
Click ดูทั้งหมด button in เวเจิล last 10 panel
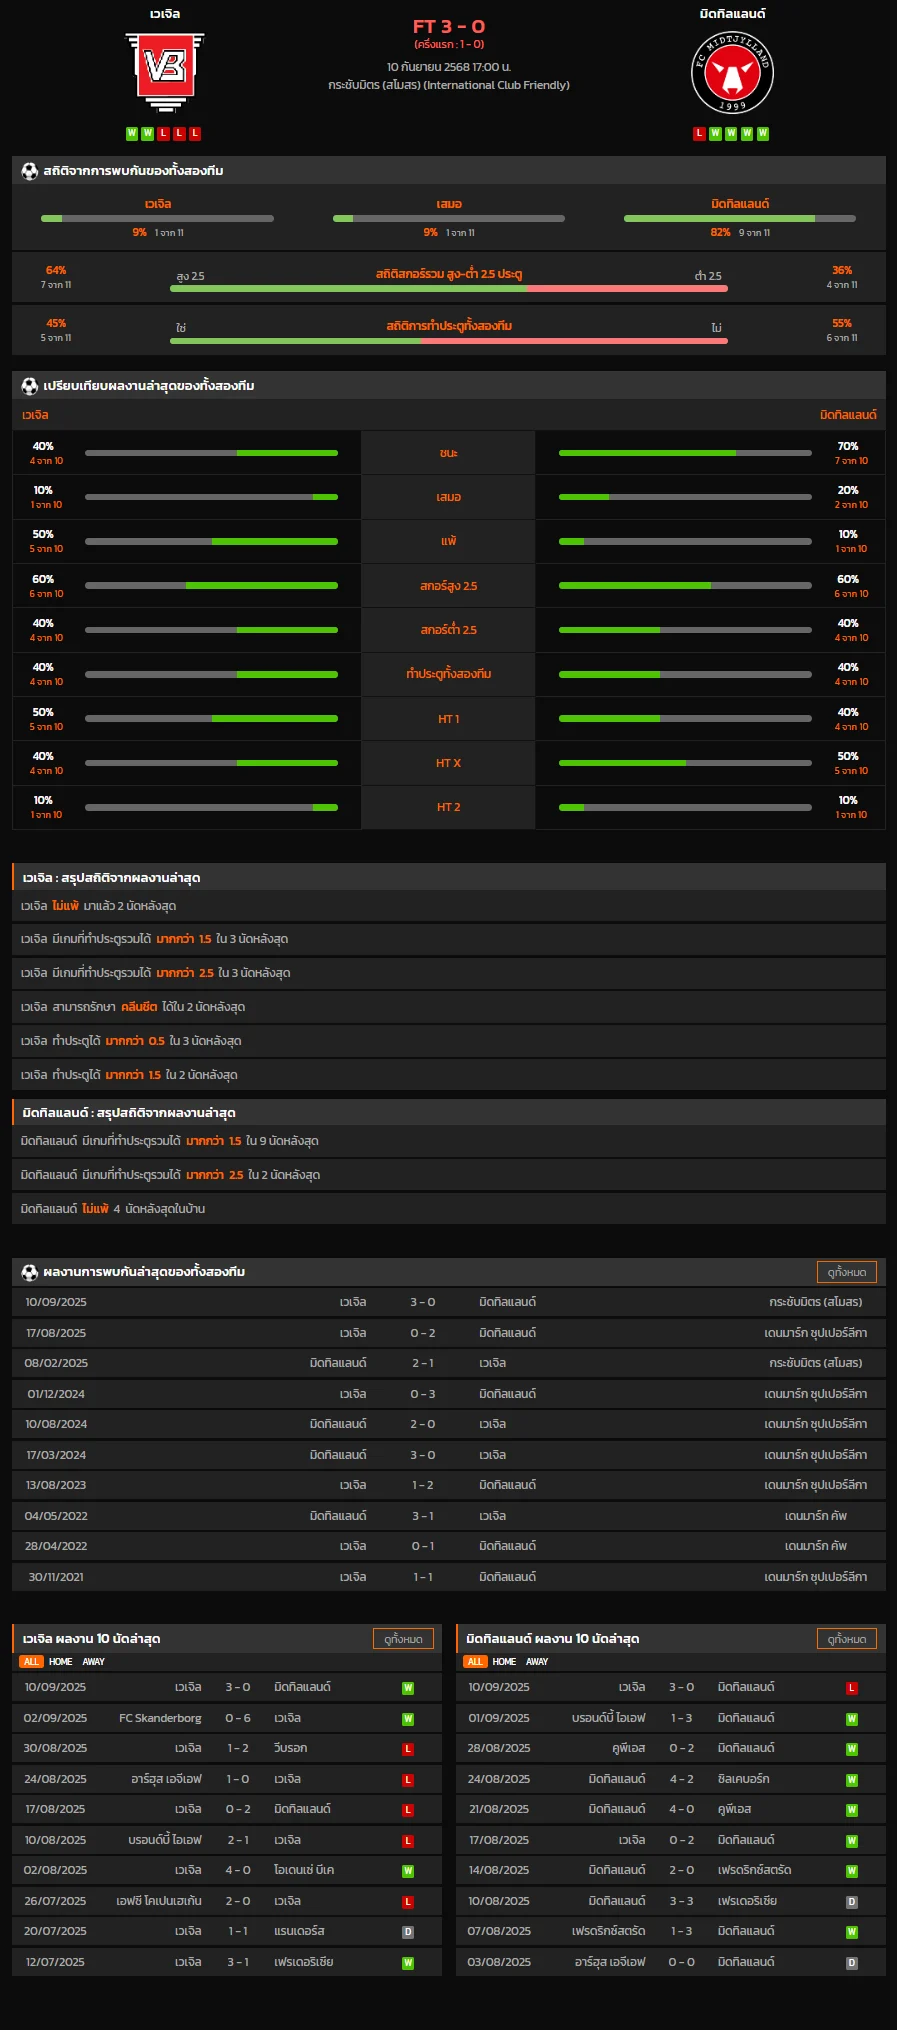(403, 1639)
